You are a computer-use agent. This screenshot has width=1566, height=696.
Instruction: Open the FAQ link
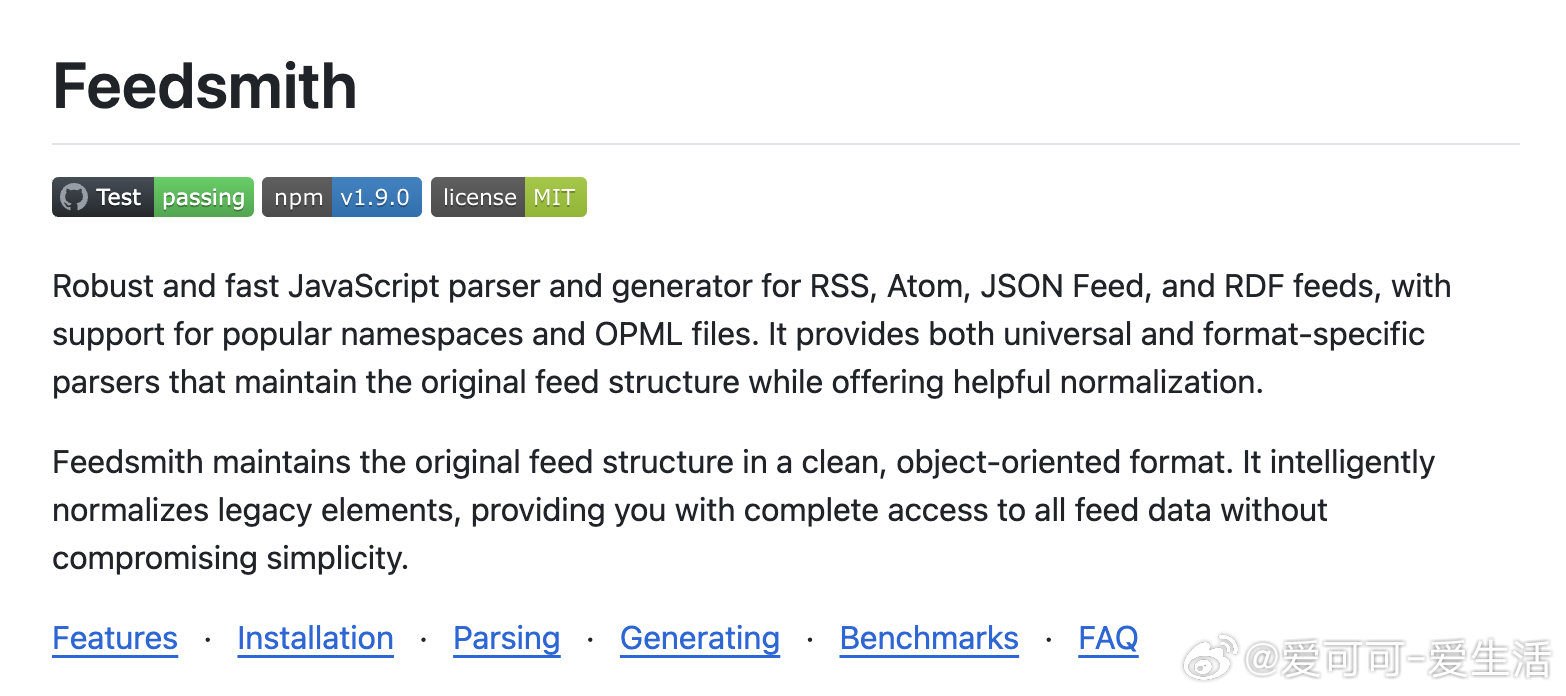[x=1108, y=638]
